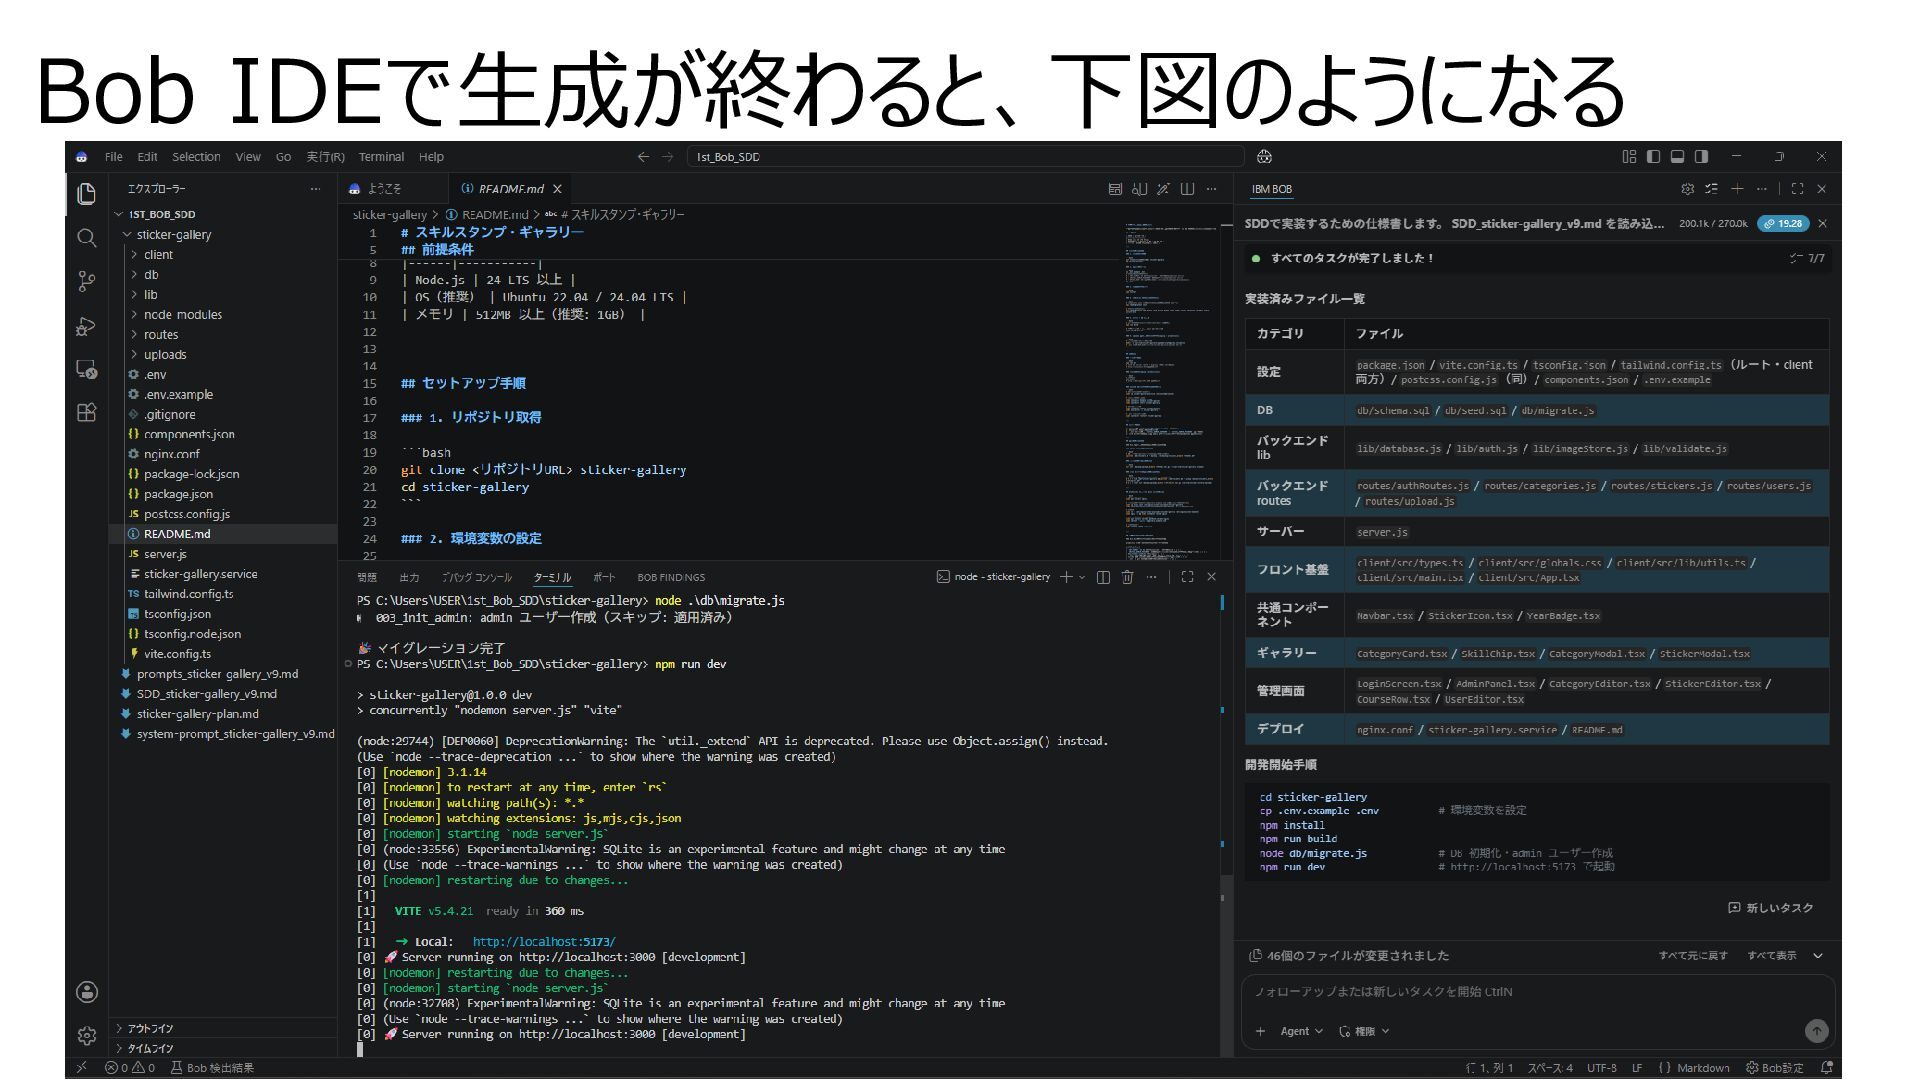Click Bob 検出結果 in status bar
This screenshot has width=1920, height=1080.
212,1068
